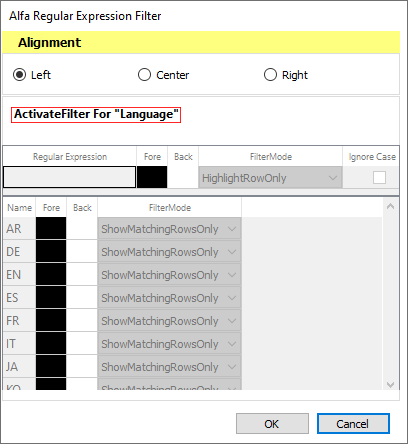
Task: Click the Fore color swatch for IT
Action: tap(51, 344)
